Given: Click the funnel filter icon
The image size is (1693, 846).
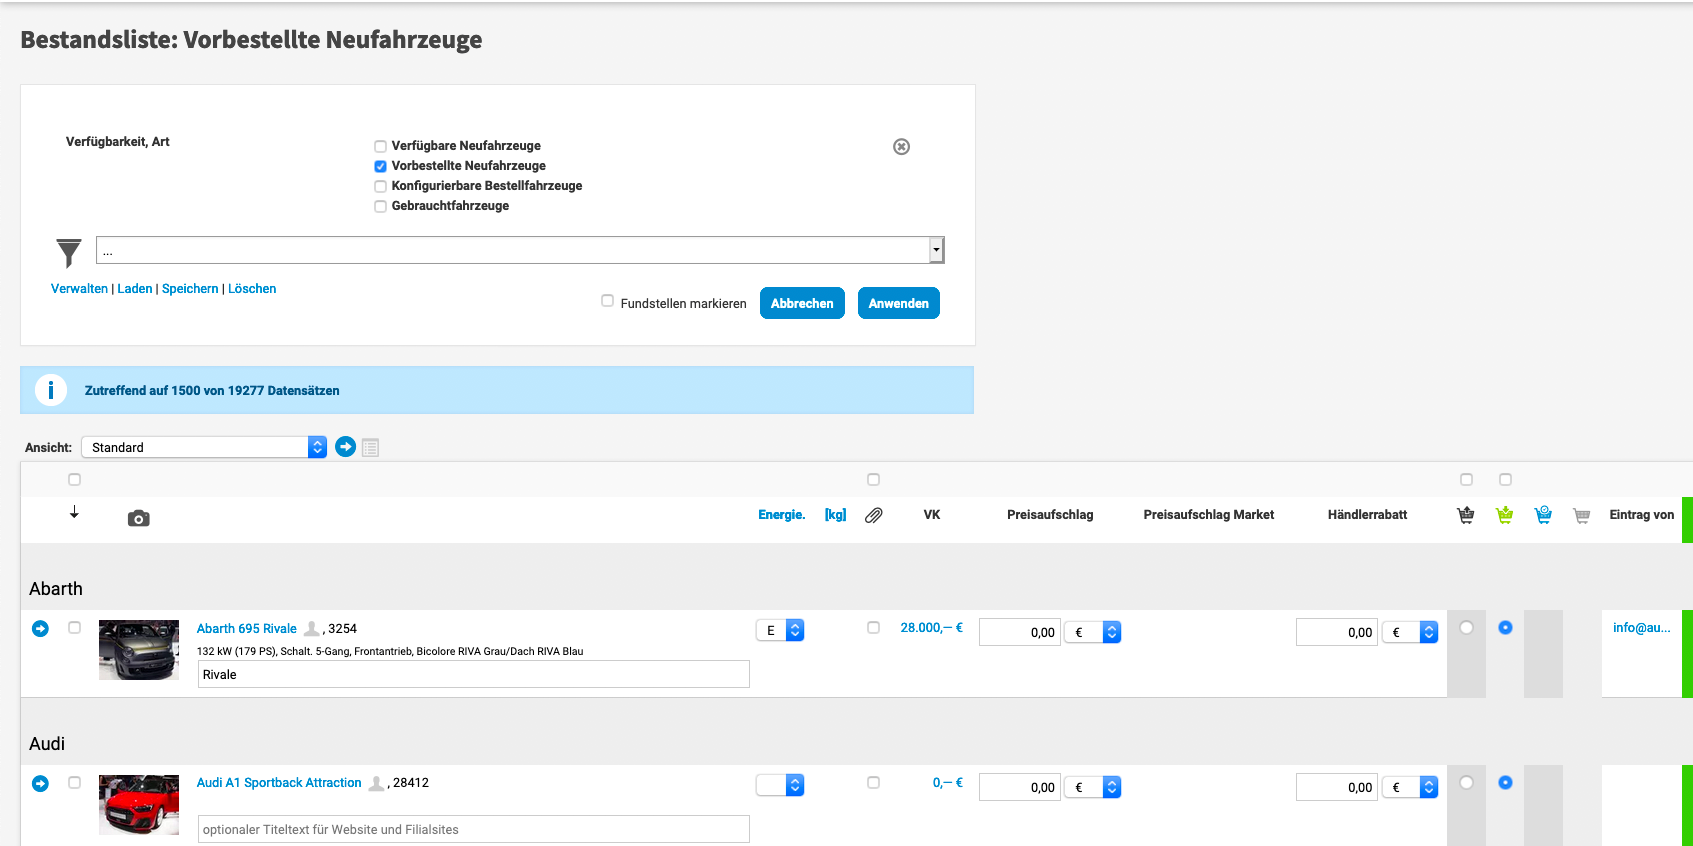Looking at the screenshot, I should pyautogui.click(x=68, y=252).
